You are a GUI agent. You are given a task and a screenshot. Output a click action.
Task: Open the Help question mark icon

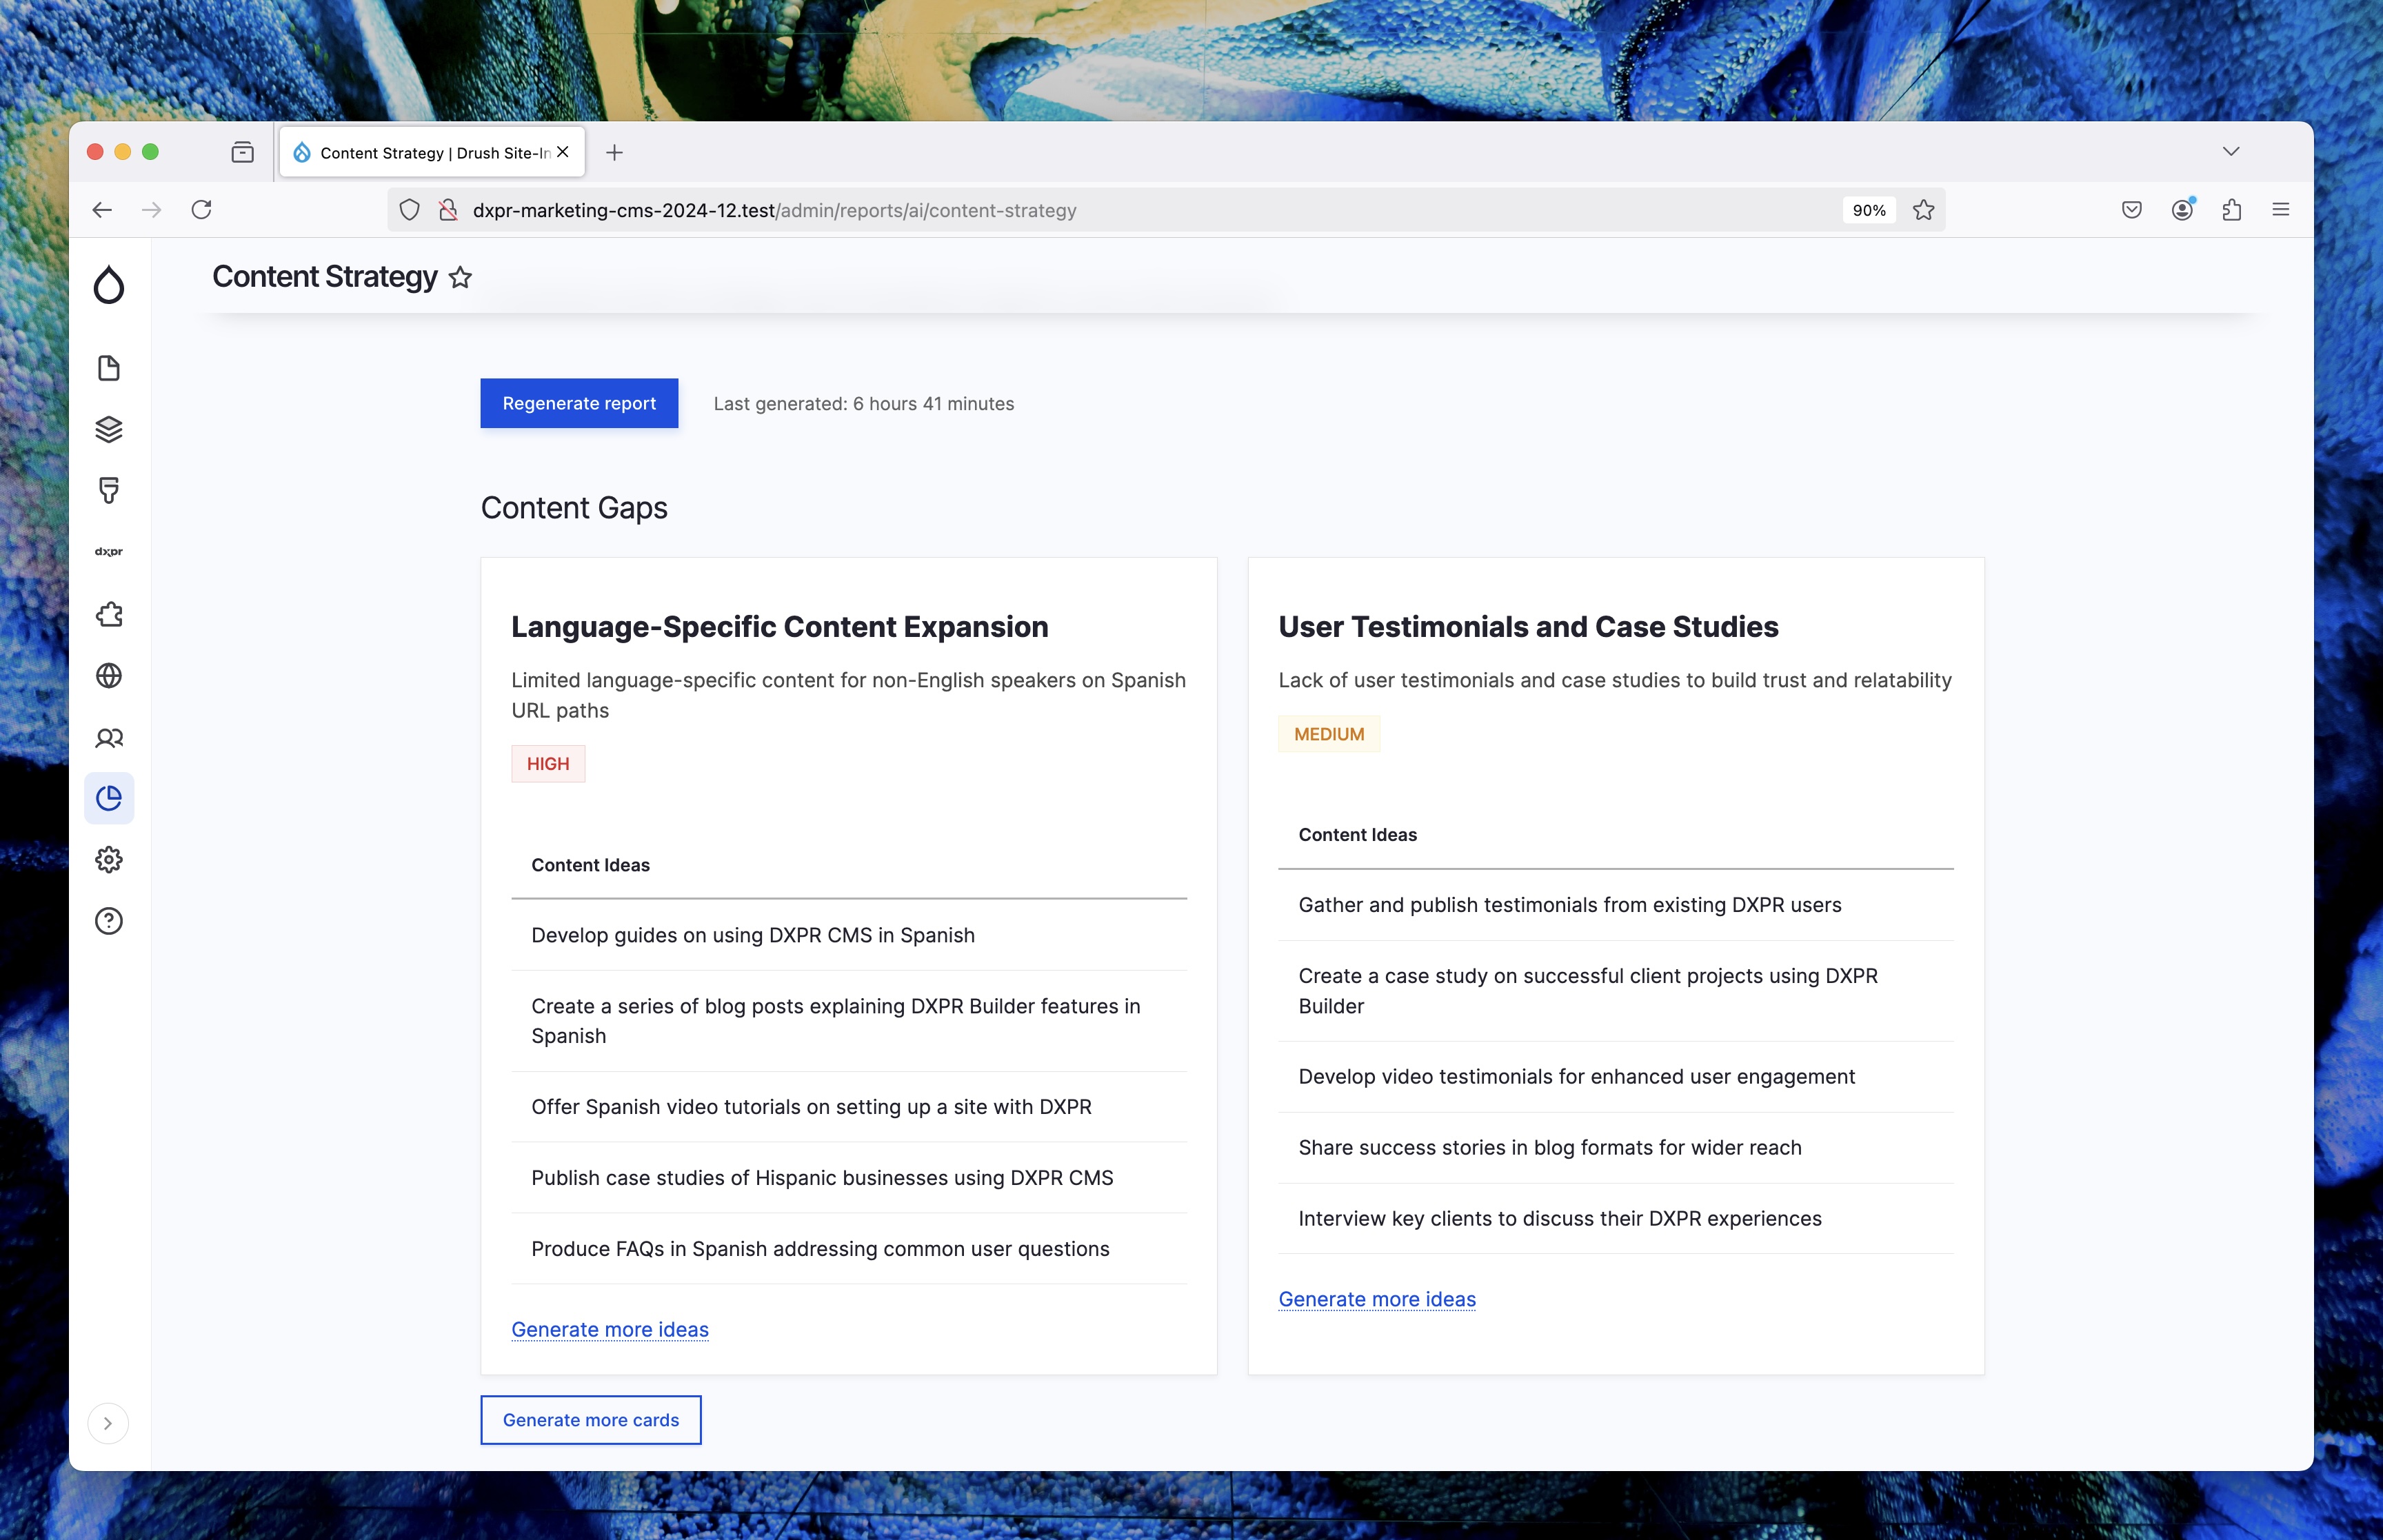[x=108, y=921]
